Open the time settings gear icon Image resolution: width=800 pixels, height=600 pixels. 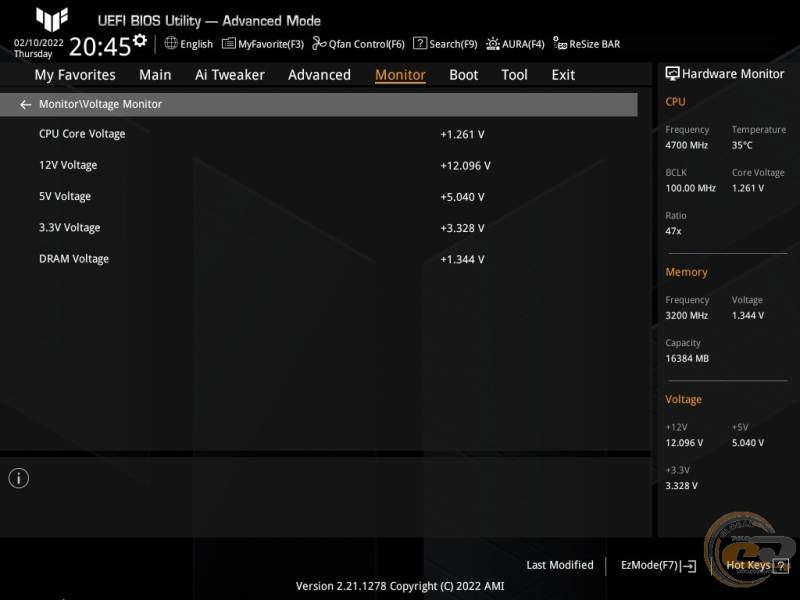[140, 40]
